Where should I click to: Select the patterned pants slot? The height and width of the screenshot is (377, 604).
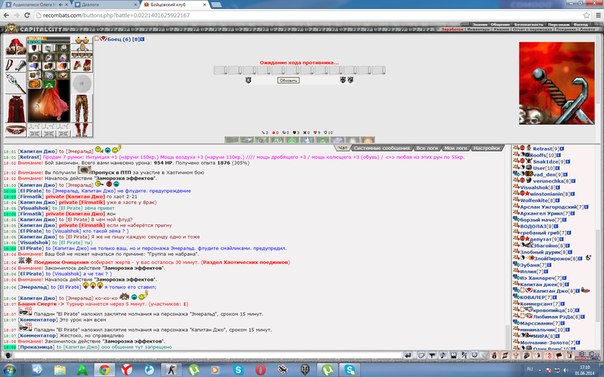coord(82,109)
